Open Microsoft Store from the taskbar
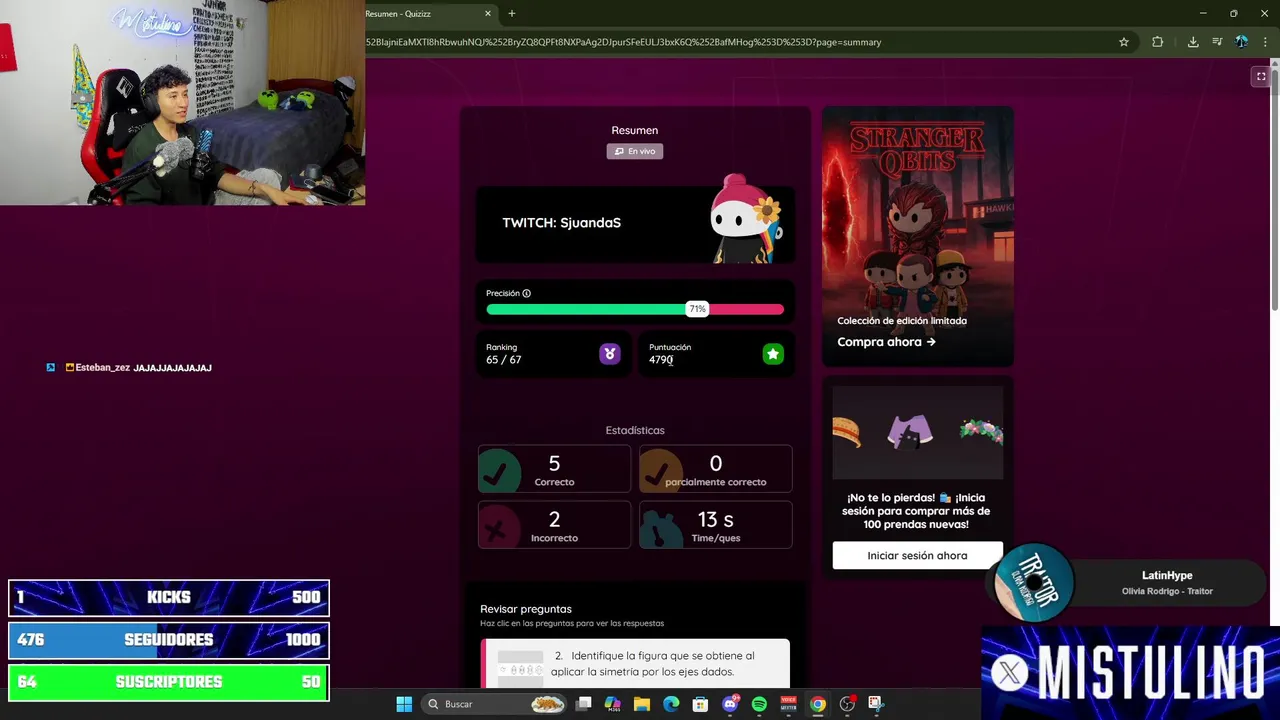Screen dimensions: 1280x720 pos(700,704)
